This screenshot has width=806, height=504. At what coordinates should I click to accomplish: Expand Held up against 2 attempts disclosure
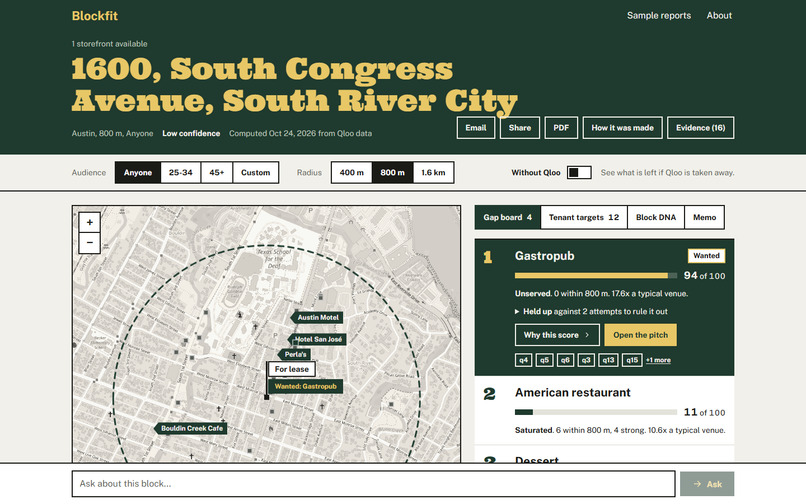(591, 311)
